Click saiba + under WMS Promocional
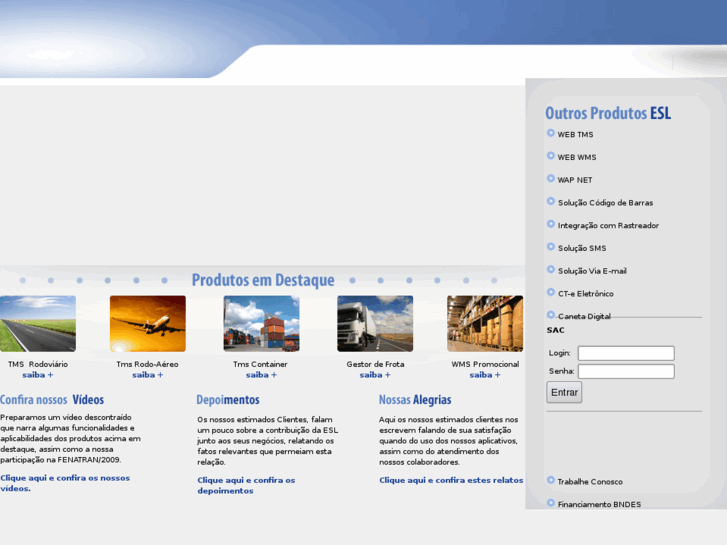Viewport: 727px width, 545px height. coord(485,375)
